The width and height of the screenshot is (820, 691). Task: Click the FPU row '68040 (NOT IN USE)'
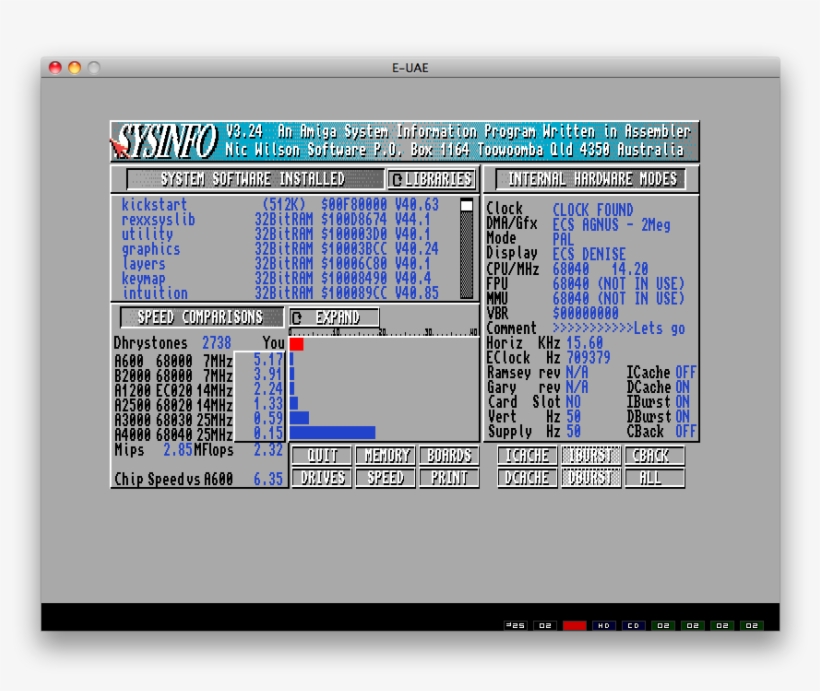pos(619,284)
